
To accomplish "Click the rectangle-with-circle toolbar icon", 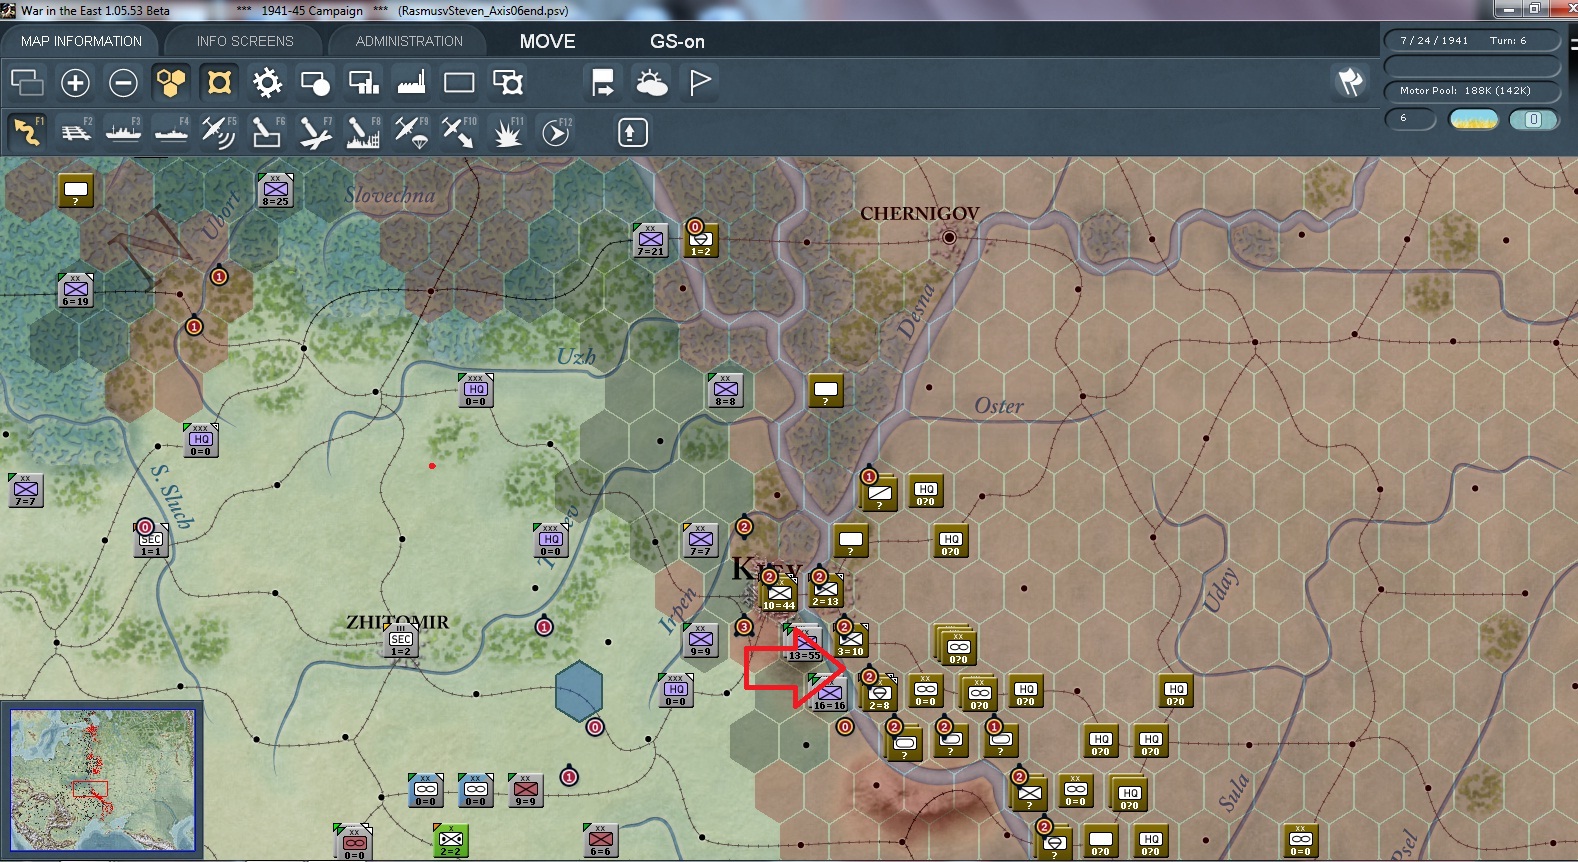I will tap(315, 82).
